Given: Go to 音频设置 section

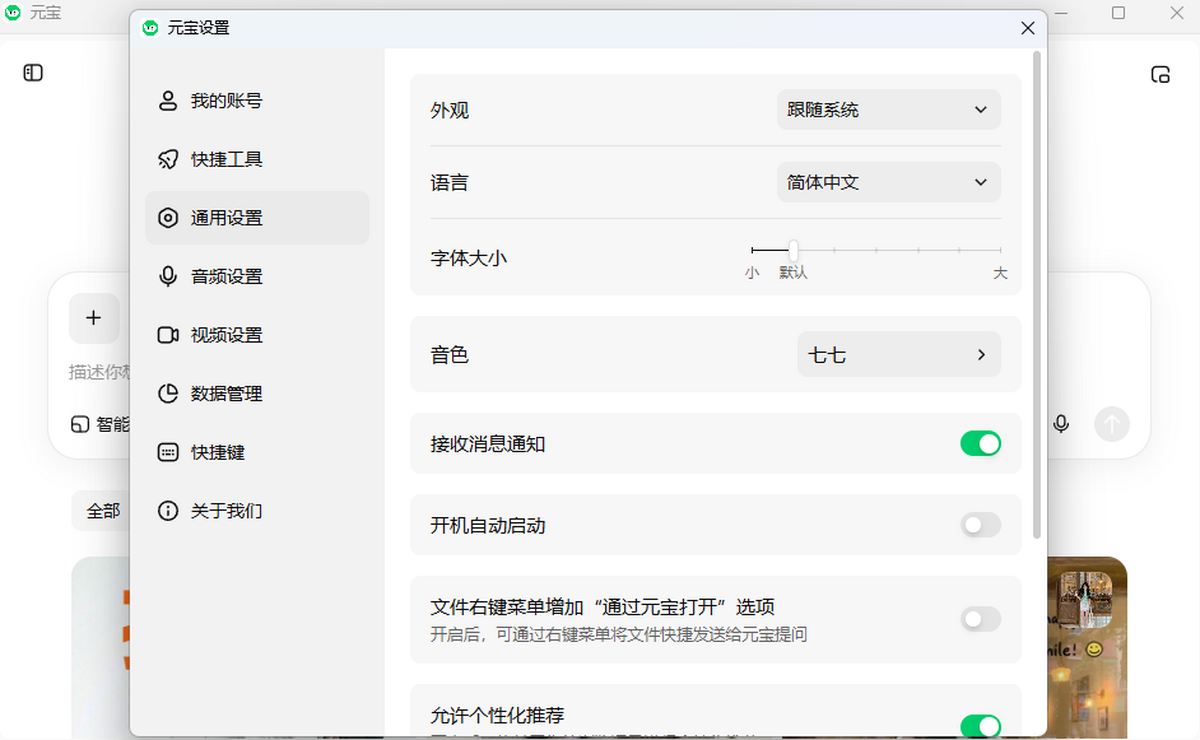Looking at the screenshot, I should tap(257, 276).
